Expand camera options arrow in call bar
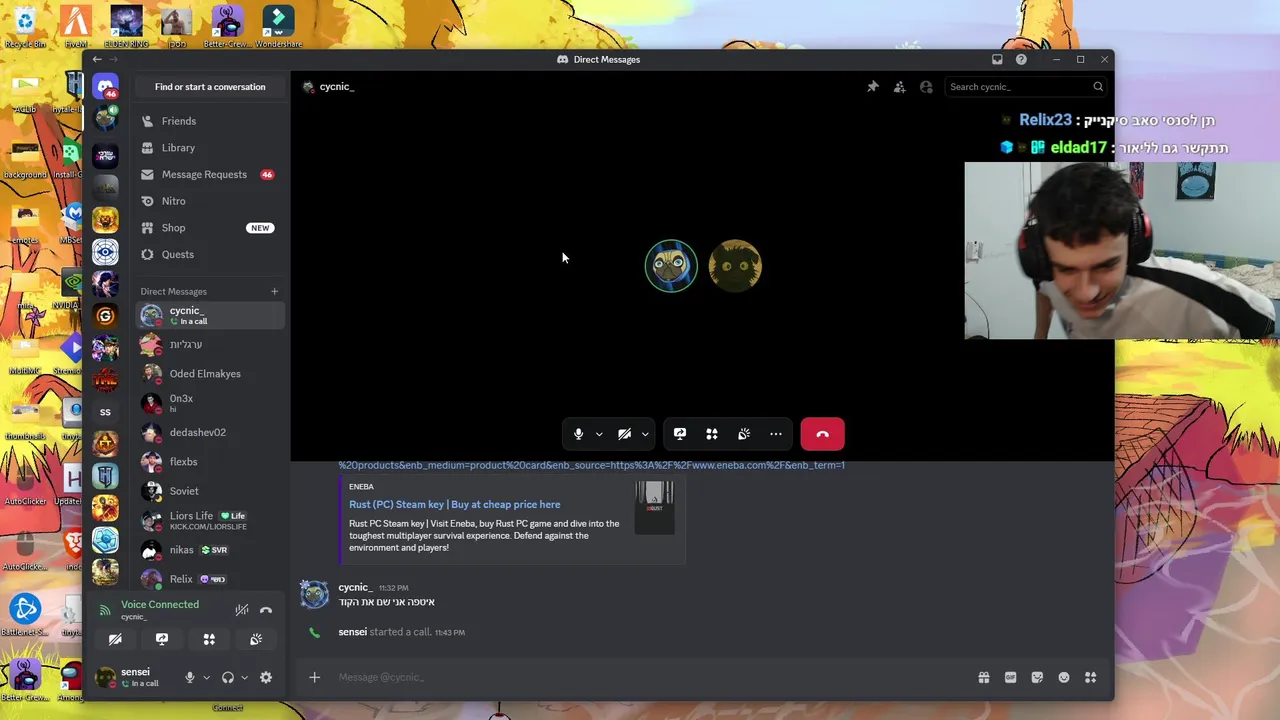The width and height of the screenshot is (1280, 720). coord(645,434)
